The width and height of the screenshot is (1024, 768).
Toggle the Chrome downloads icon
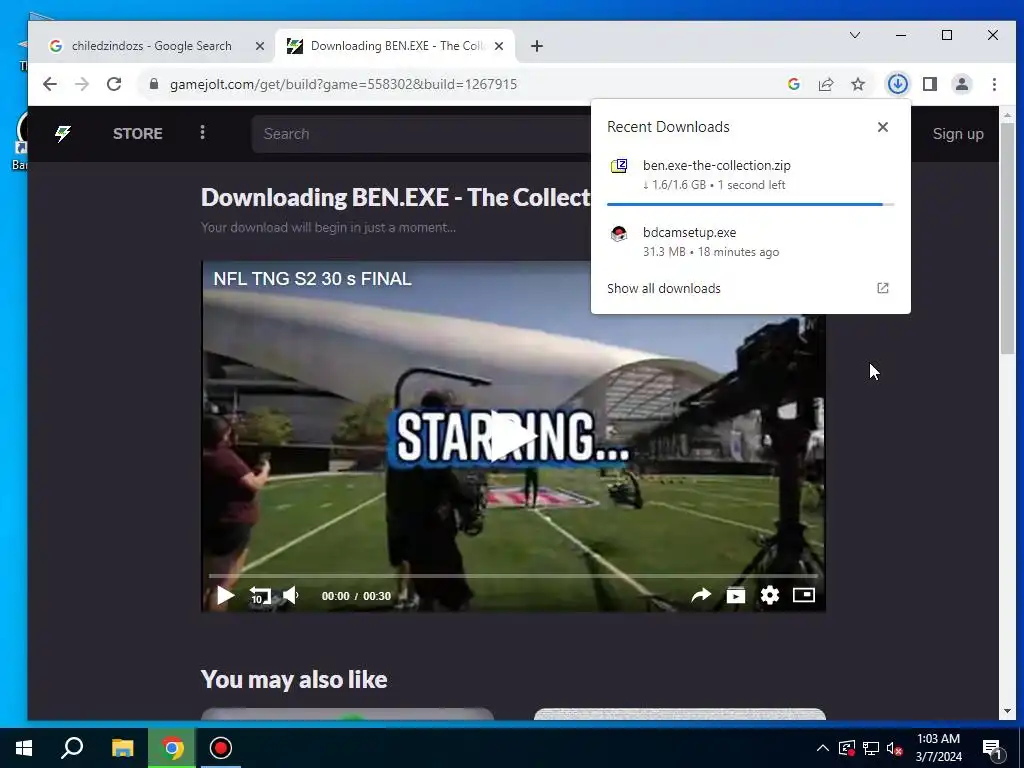point(897,84)
